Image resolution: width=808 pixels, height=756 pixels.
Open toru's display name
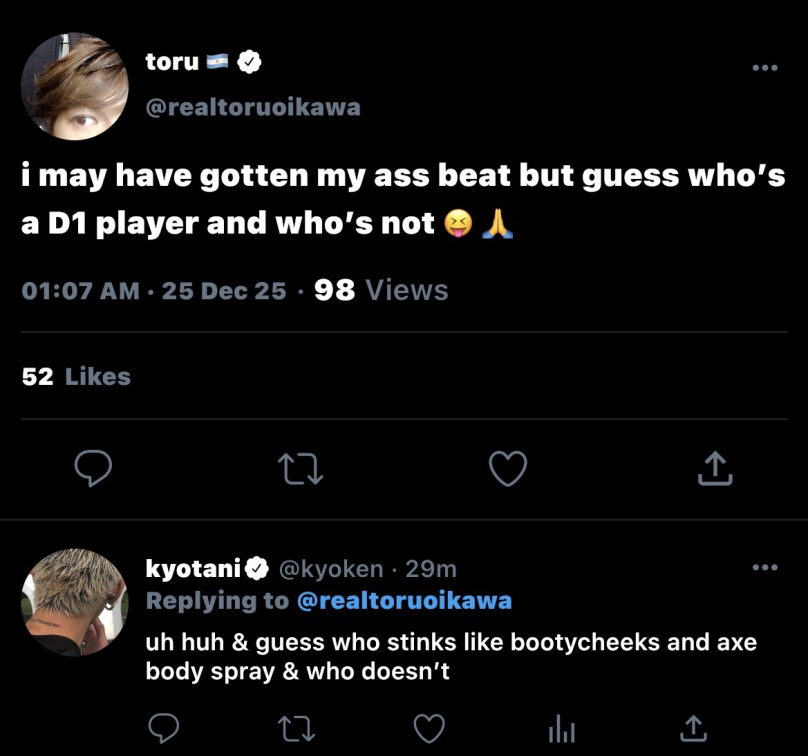172,62
